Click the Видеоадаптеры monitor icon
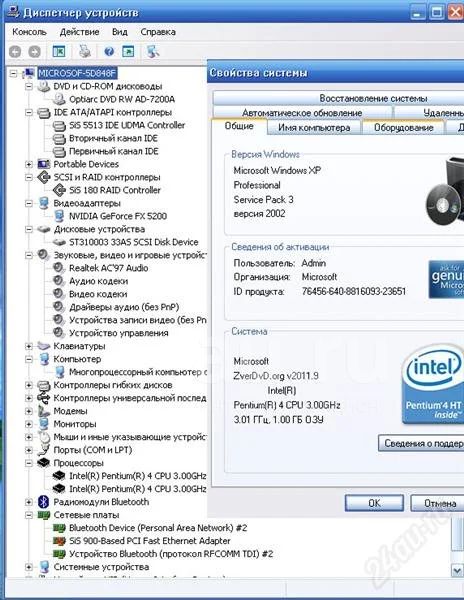 (44, 203)
